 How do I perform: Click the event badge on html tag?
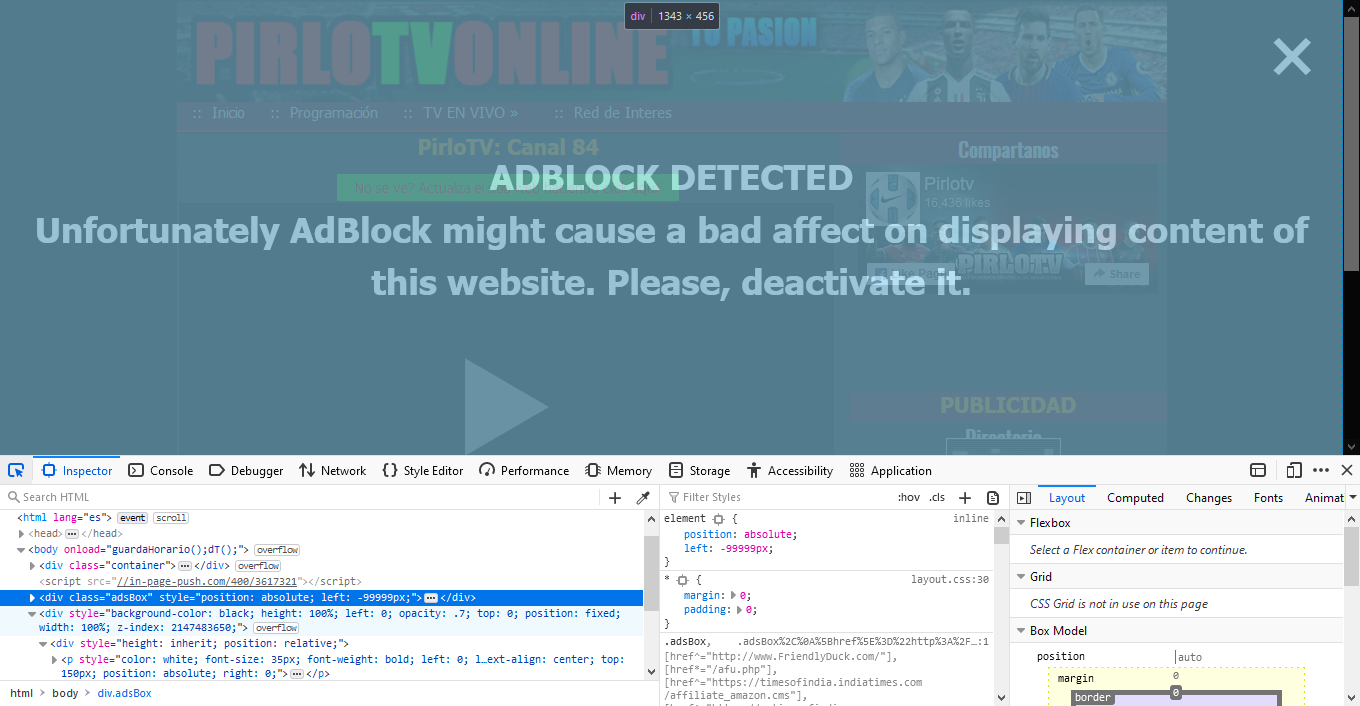(132, 518)
